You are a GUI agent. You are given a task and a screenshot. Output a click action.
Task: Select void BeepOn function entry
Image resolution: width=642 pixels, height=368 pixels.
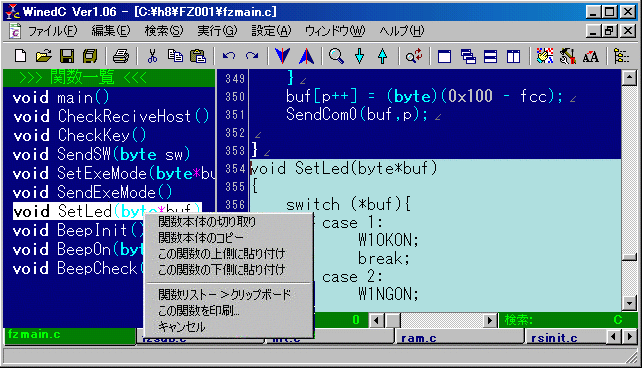pos(78,249)
